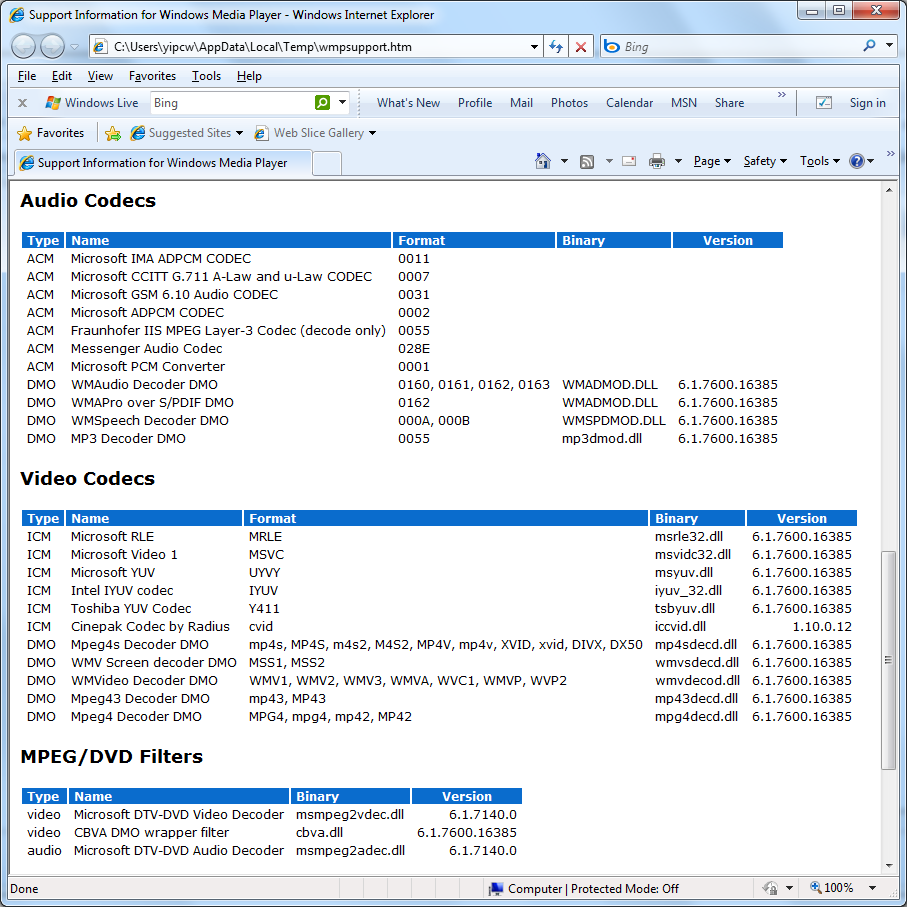The image size is (907, 907).
Task: Open the Tools command bar menu
Action: (819, 161)
